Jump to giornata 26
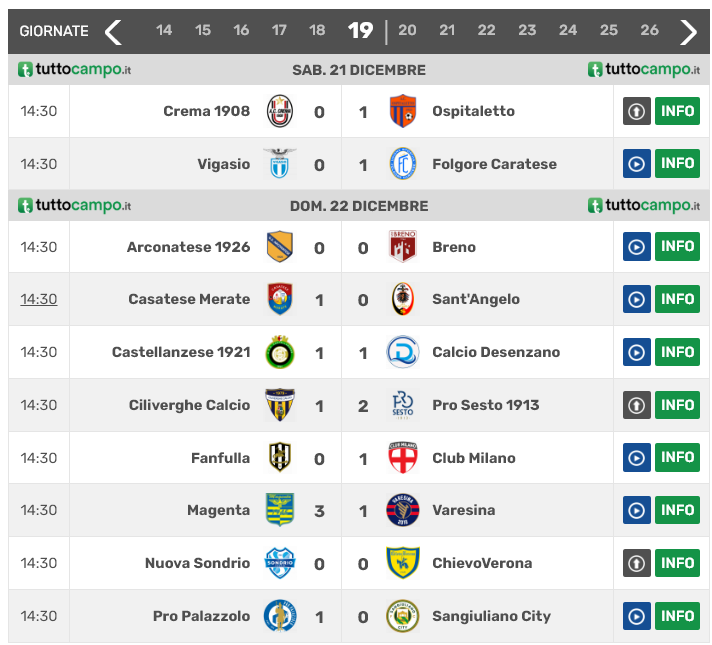This screenshot has height=645, width=712. [649, 31]
